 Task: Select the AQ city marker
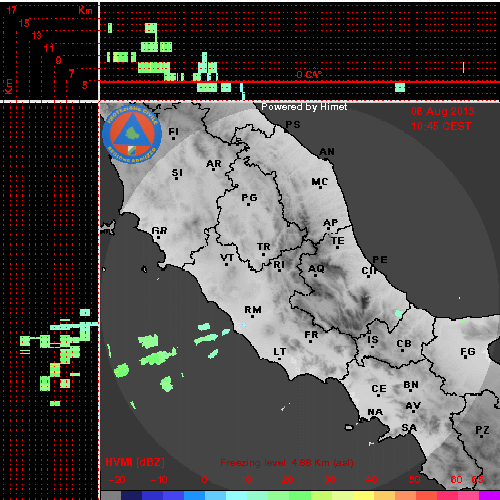(316, 275)
